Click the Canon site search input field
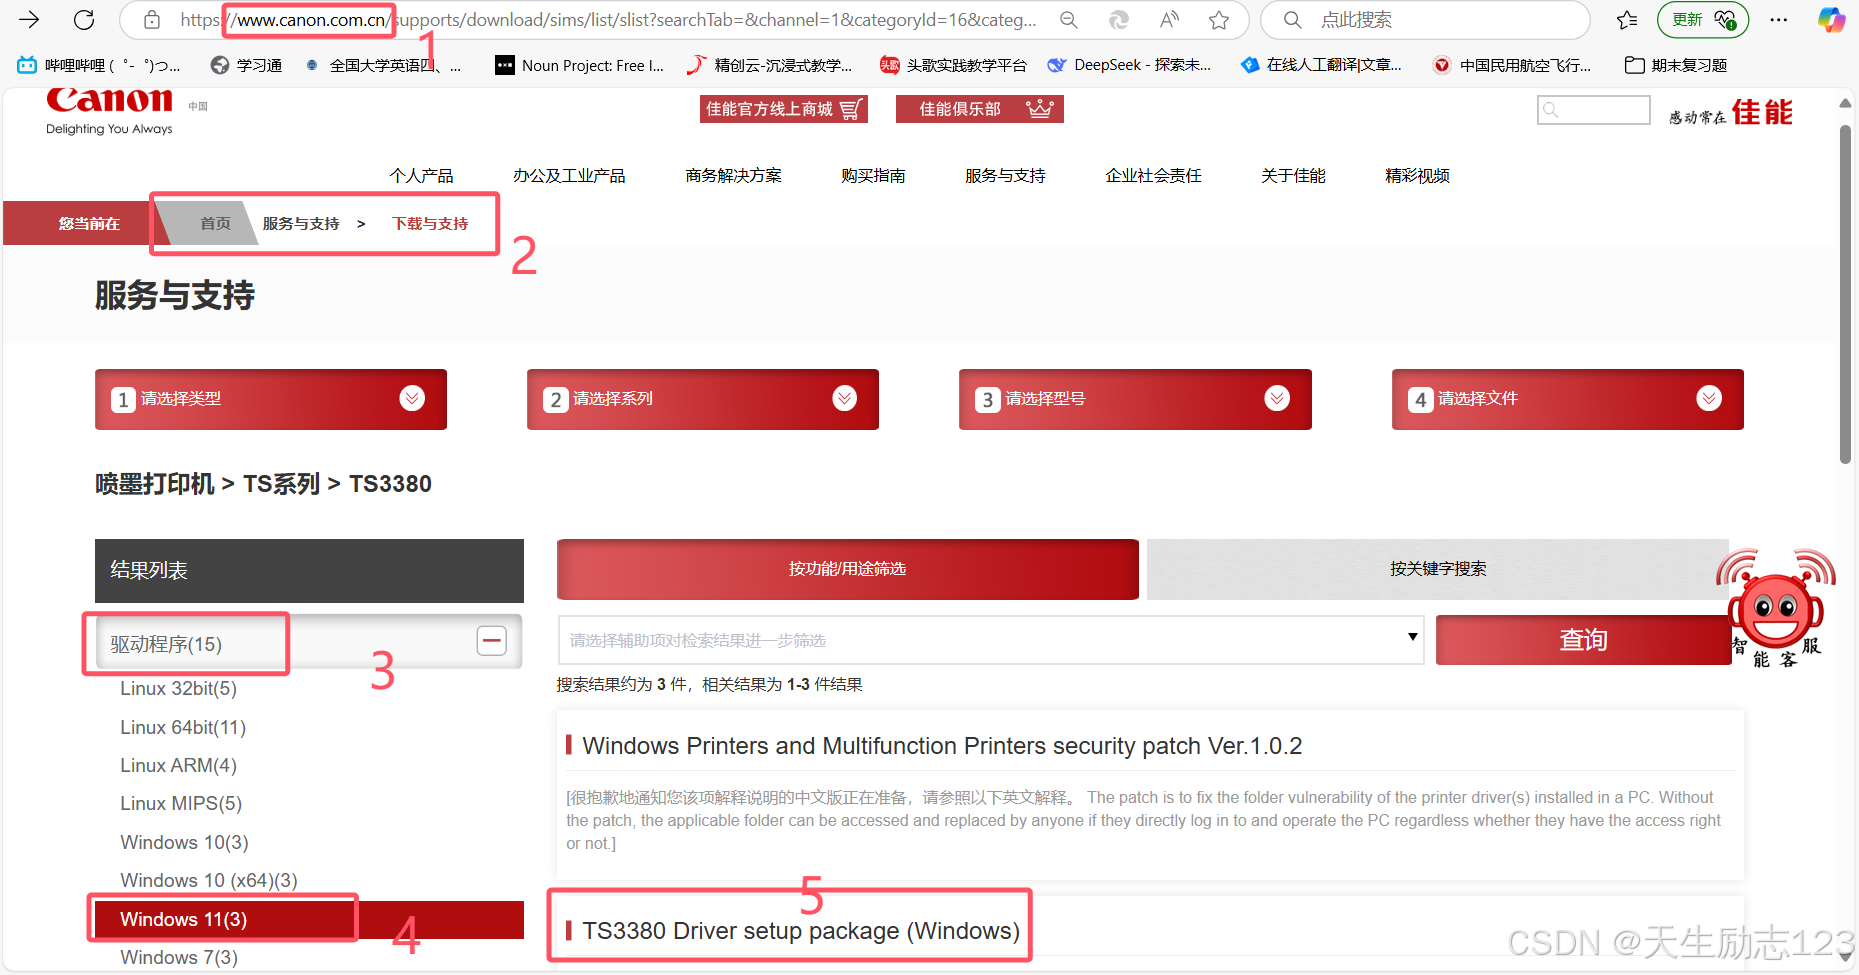This screenshot has width=1859, height=975. [1594, 110]
